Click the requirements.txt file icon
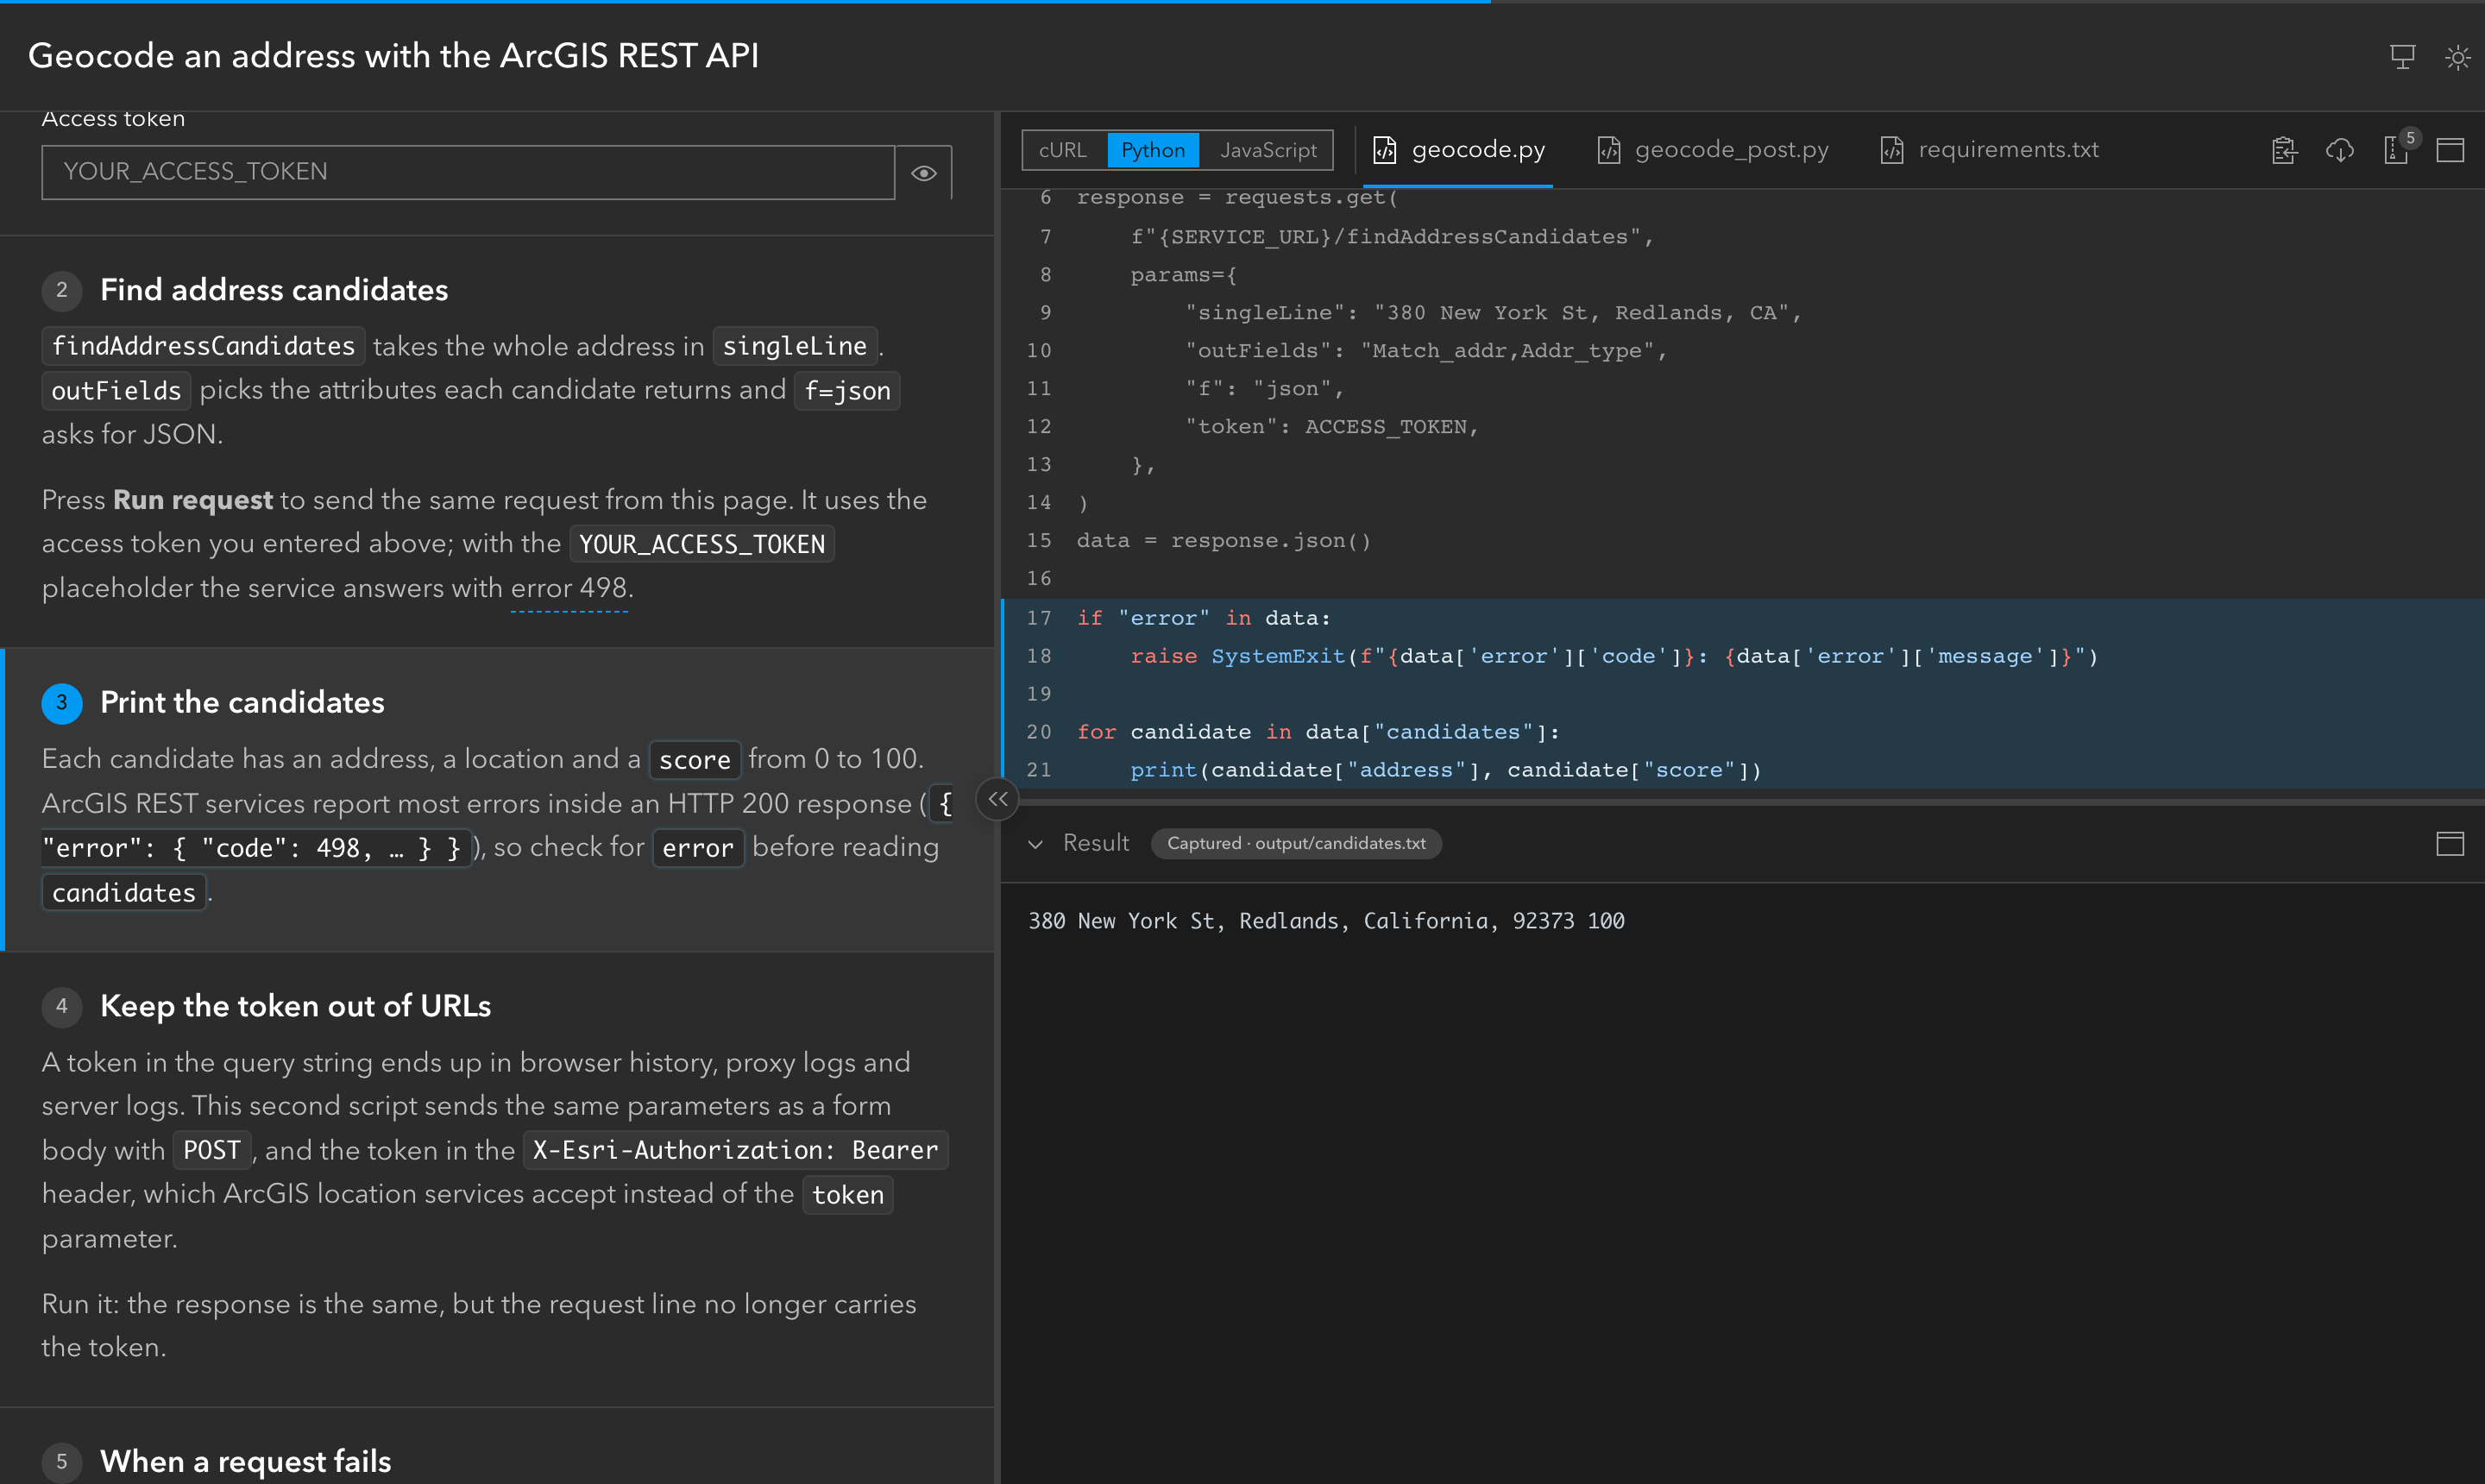This screenshot has width=2485, height=1484. point(1892,150)
